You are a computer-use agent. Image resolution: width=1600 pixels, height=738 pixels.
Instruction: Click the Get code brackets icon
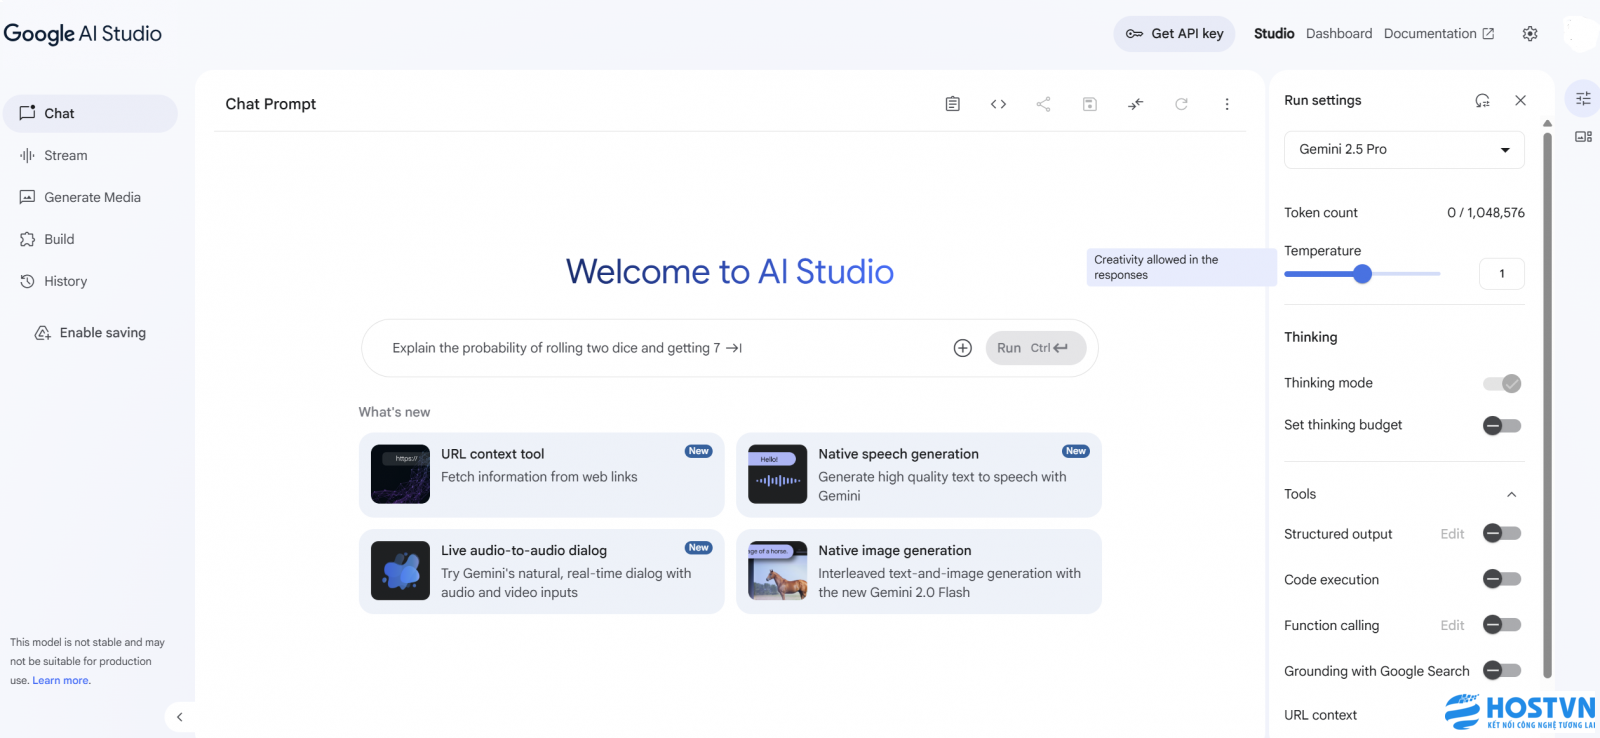(998, 104)
